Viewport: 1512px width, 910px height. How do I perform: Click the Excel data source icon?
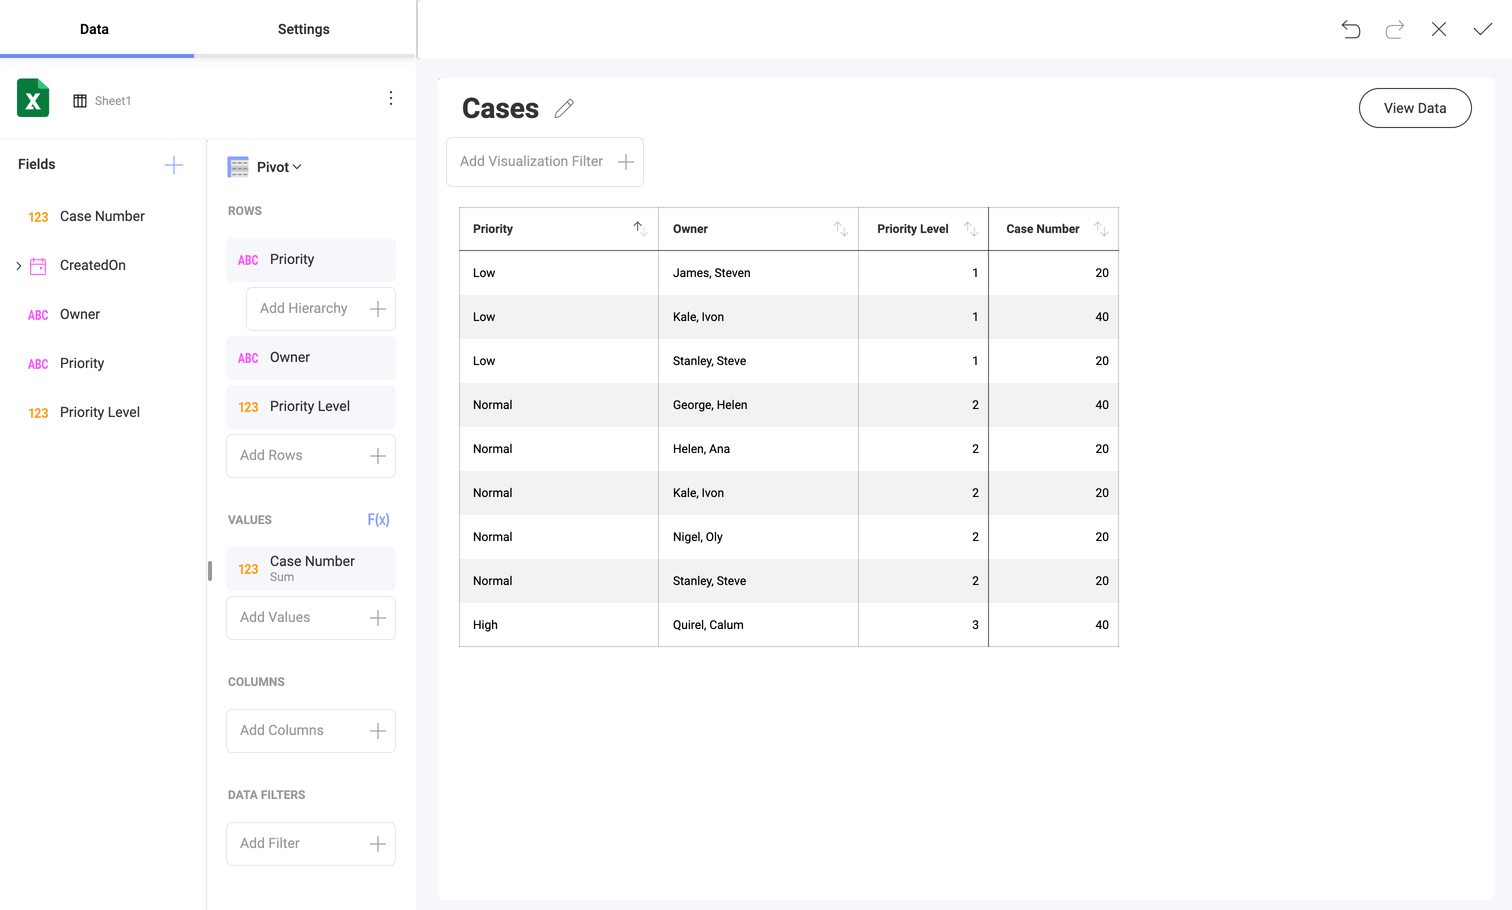[x=33, y=98]
